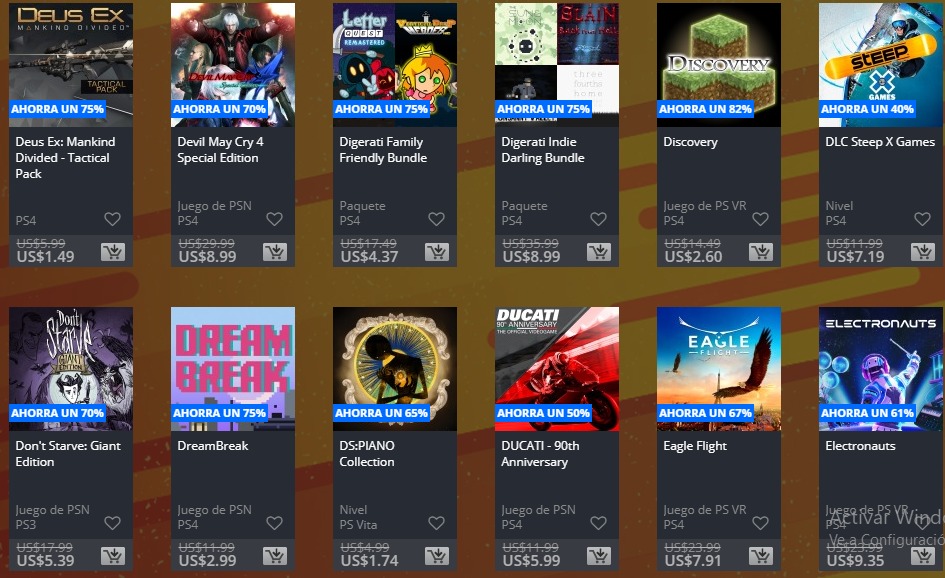The width and height of the screenshot is (945, 578).
Task: Open the Deus Ex Mankind Divided cover image
Action: (71, 65)
